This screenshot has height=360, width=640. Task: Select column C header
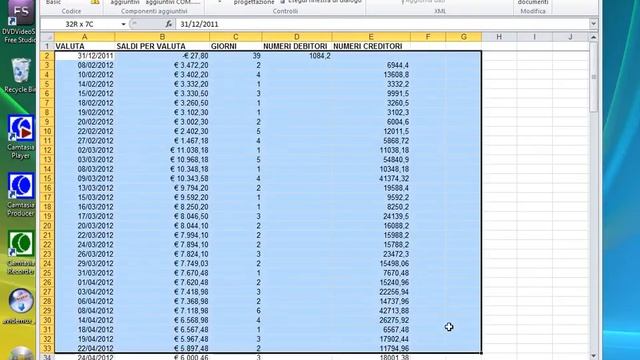point(236,37)
